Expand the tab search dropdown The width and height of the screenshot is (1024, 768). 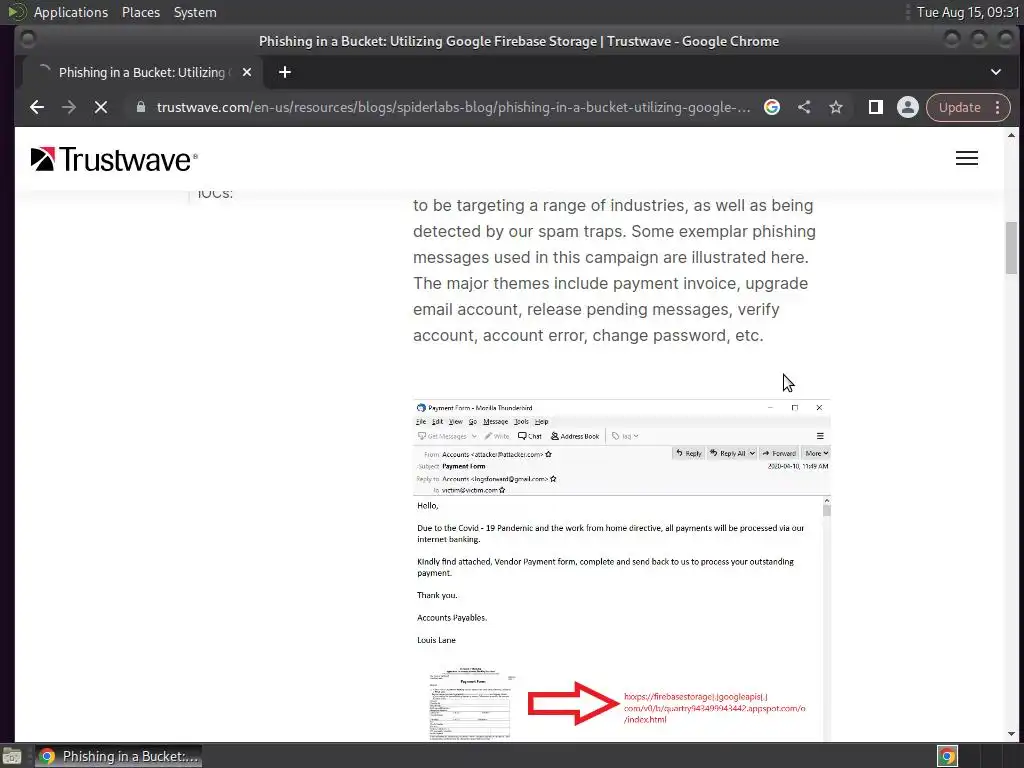pos(996,72)
